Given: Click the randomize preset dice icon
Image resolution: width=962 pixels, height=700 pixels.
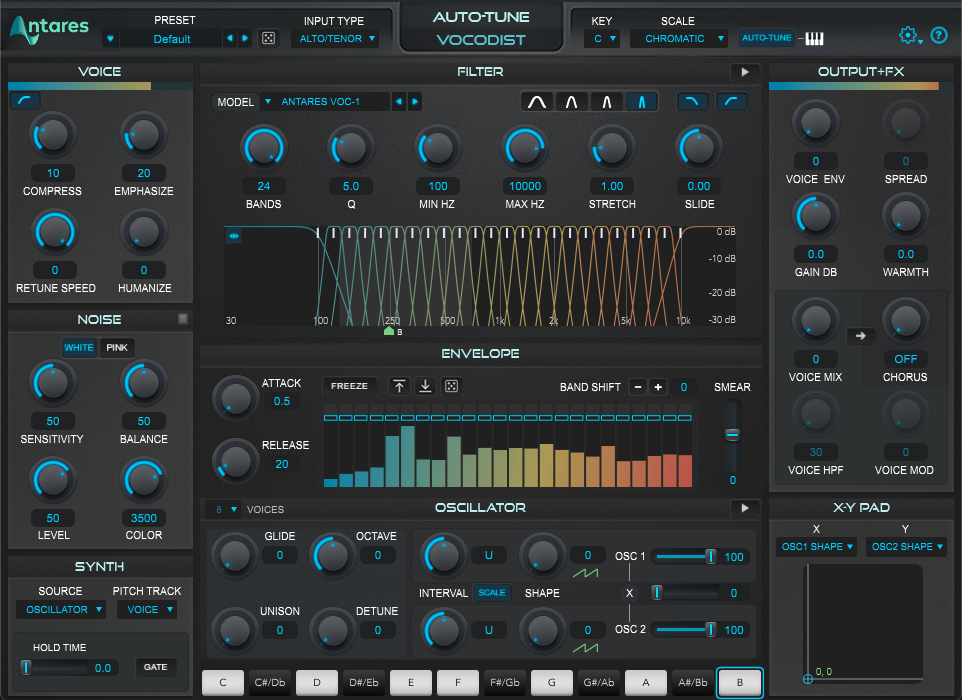Looking at the screenshot, I should (268, 38).
